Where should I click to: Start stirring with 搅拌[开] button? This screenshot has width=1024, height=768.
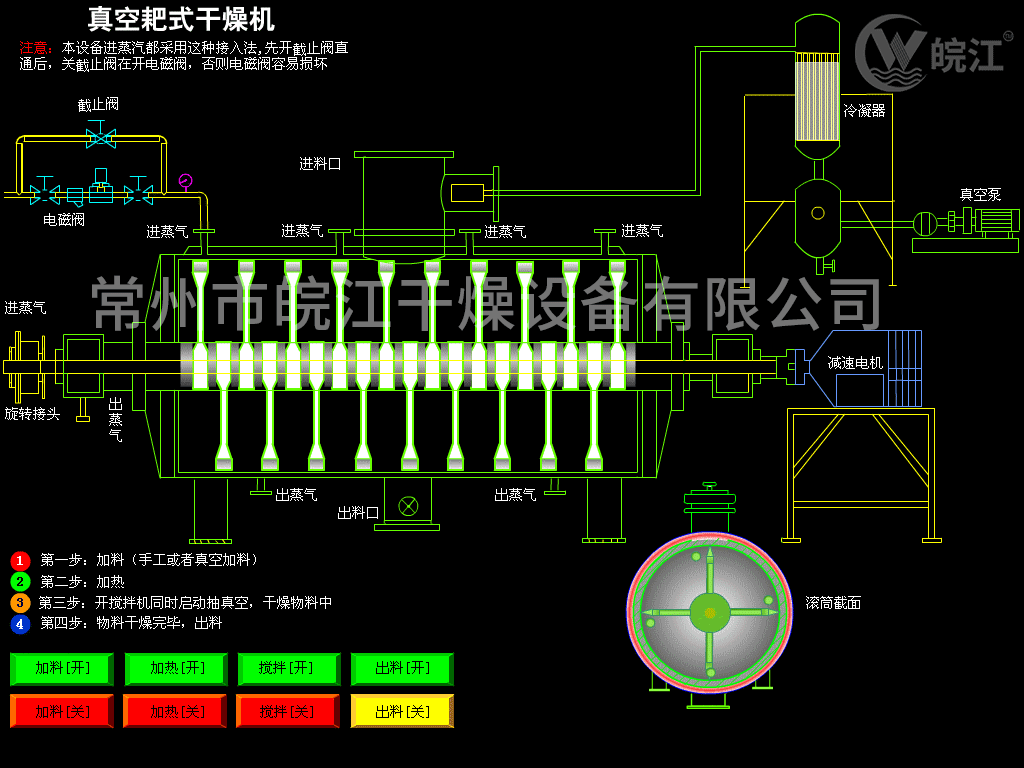tap(289, 668)
